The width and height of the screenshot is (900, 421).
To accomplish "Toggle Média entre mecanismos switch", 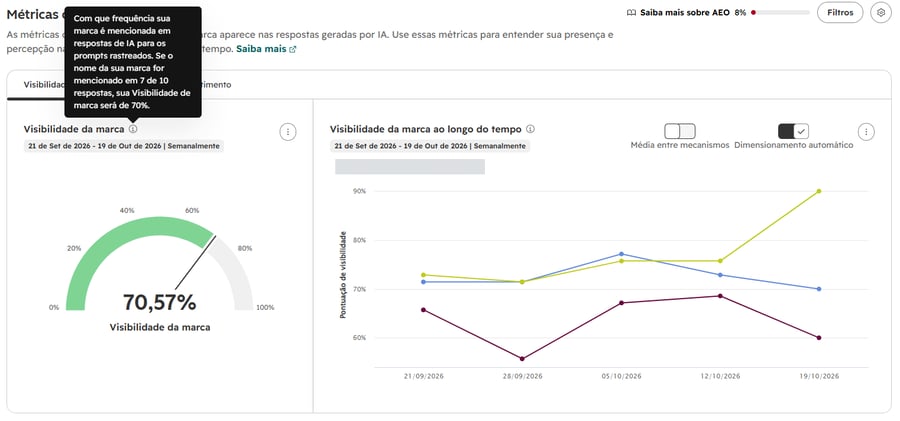I will pos(680,131).
